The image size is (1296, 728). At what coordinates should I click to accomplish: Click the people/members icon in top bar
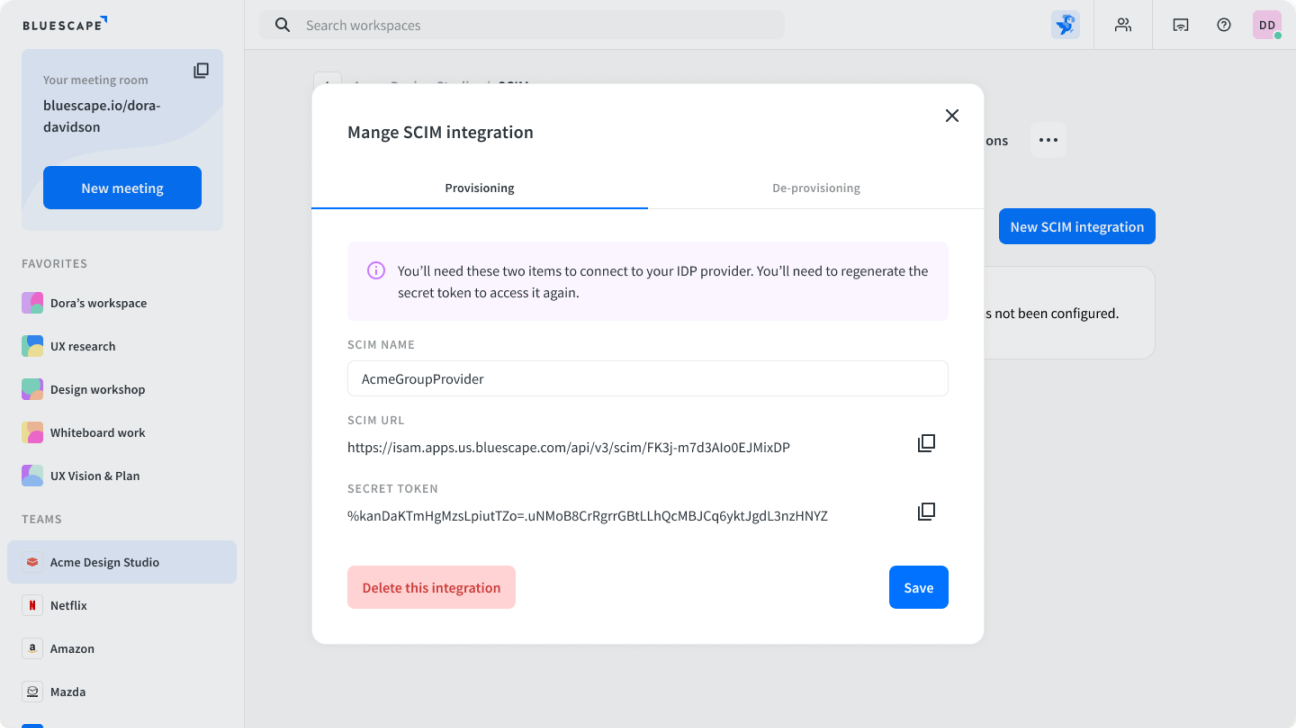(x=1123, y=24)
